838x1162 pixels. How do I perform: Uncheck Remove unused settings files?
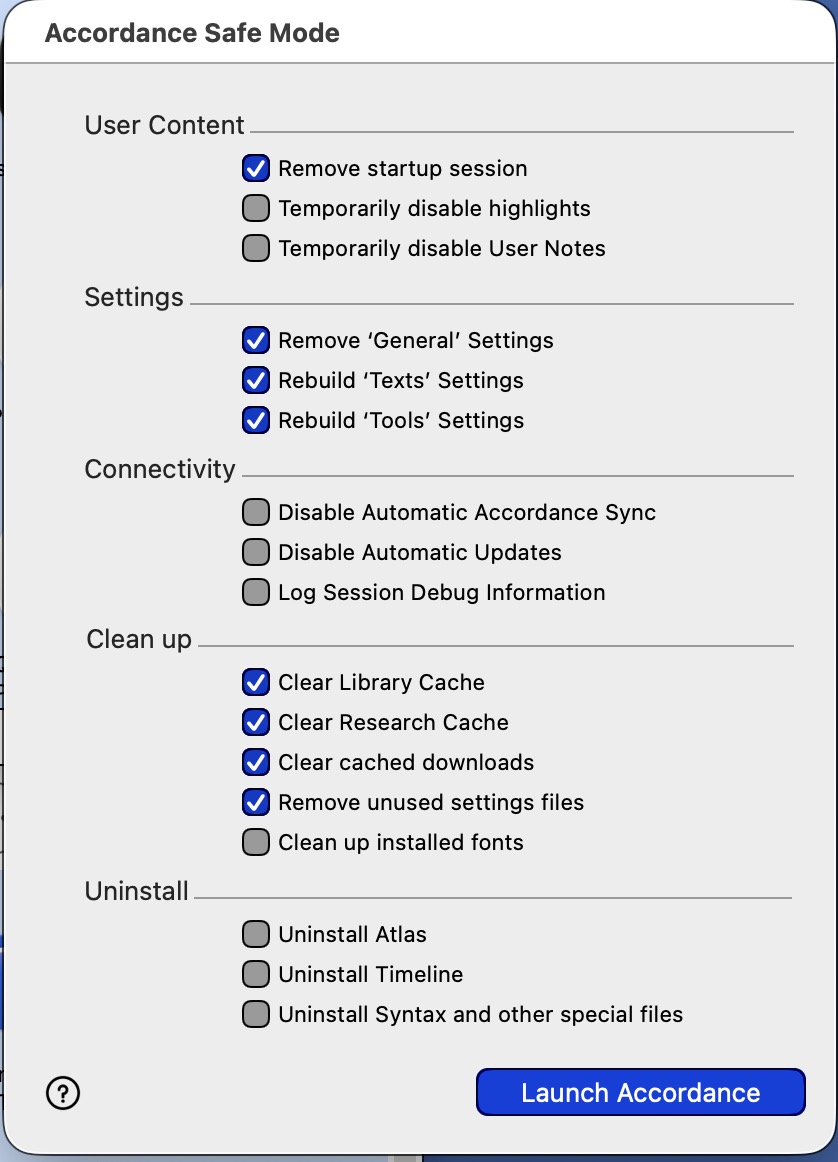256,803
